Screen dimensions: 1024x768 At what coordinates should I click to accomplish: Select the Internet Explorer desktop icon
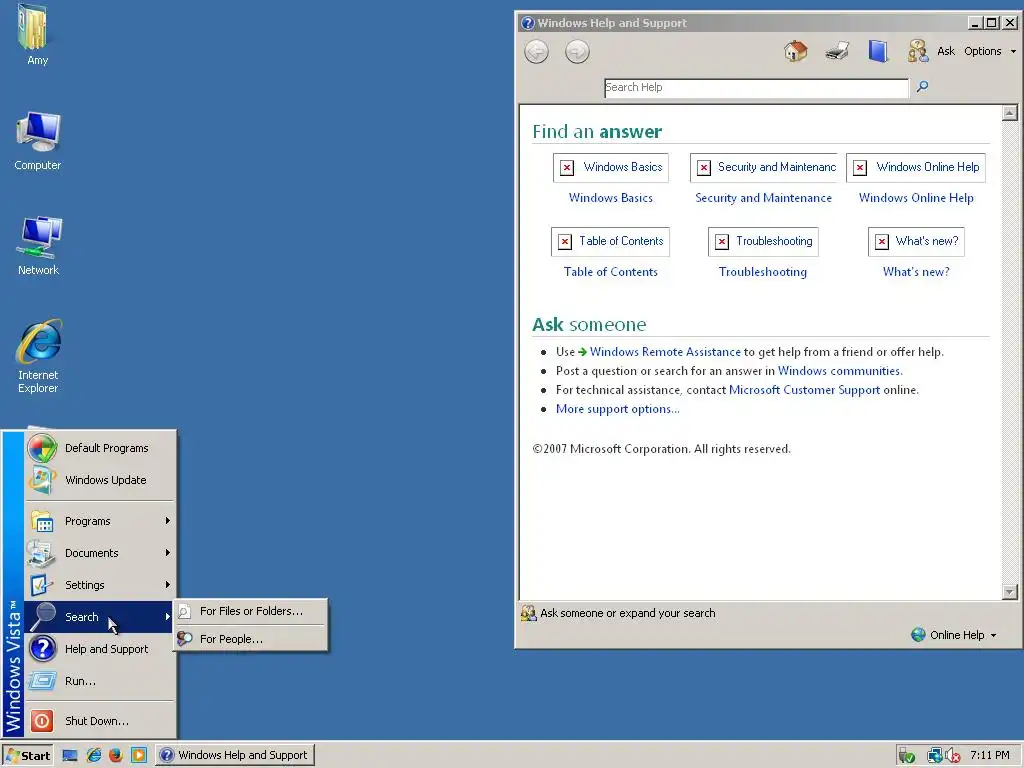pyautogui.click(x=38, y=357)
